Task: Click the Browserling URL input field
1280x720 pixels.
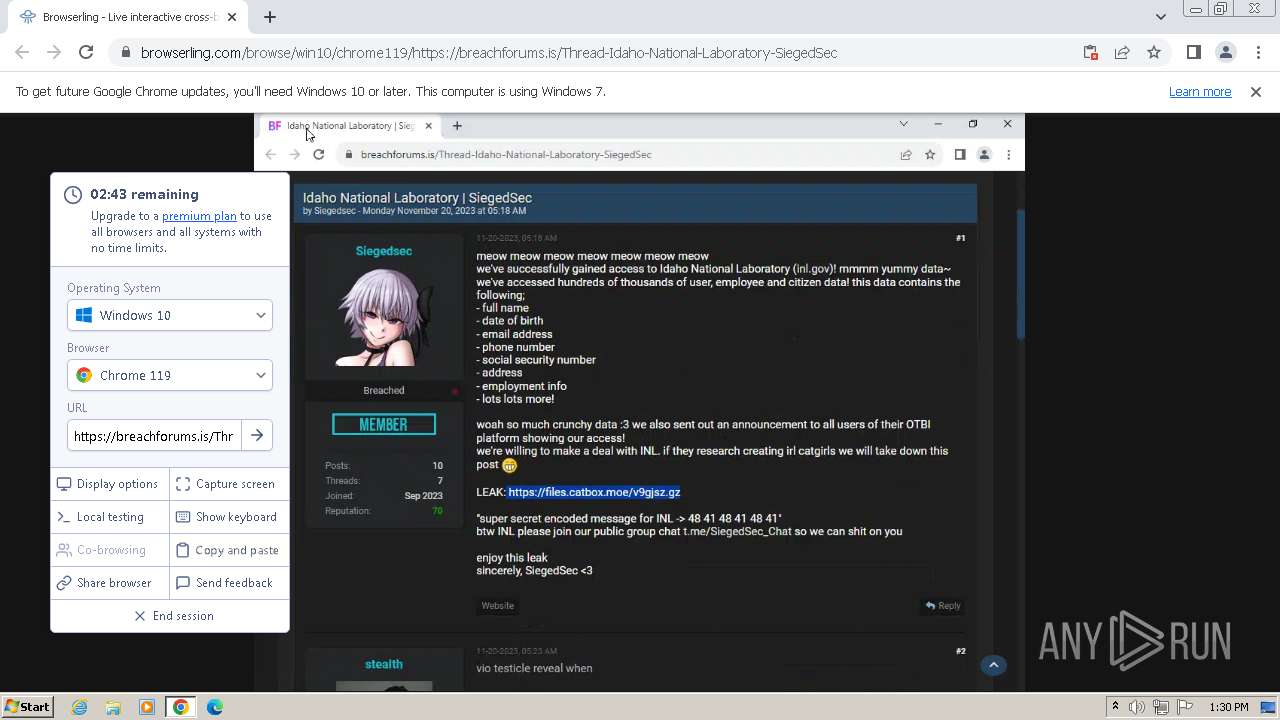Action: click(153, 436)
